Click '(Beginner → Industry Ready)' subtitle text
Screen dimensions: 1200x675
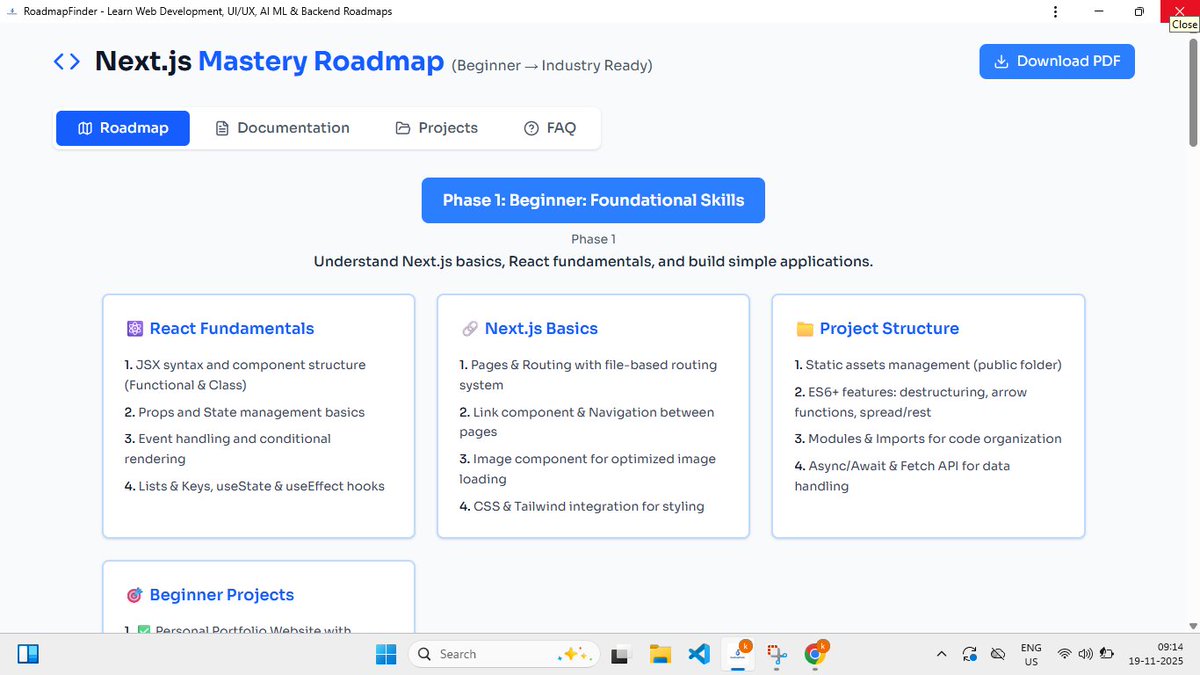pos(552,65)
